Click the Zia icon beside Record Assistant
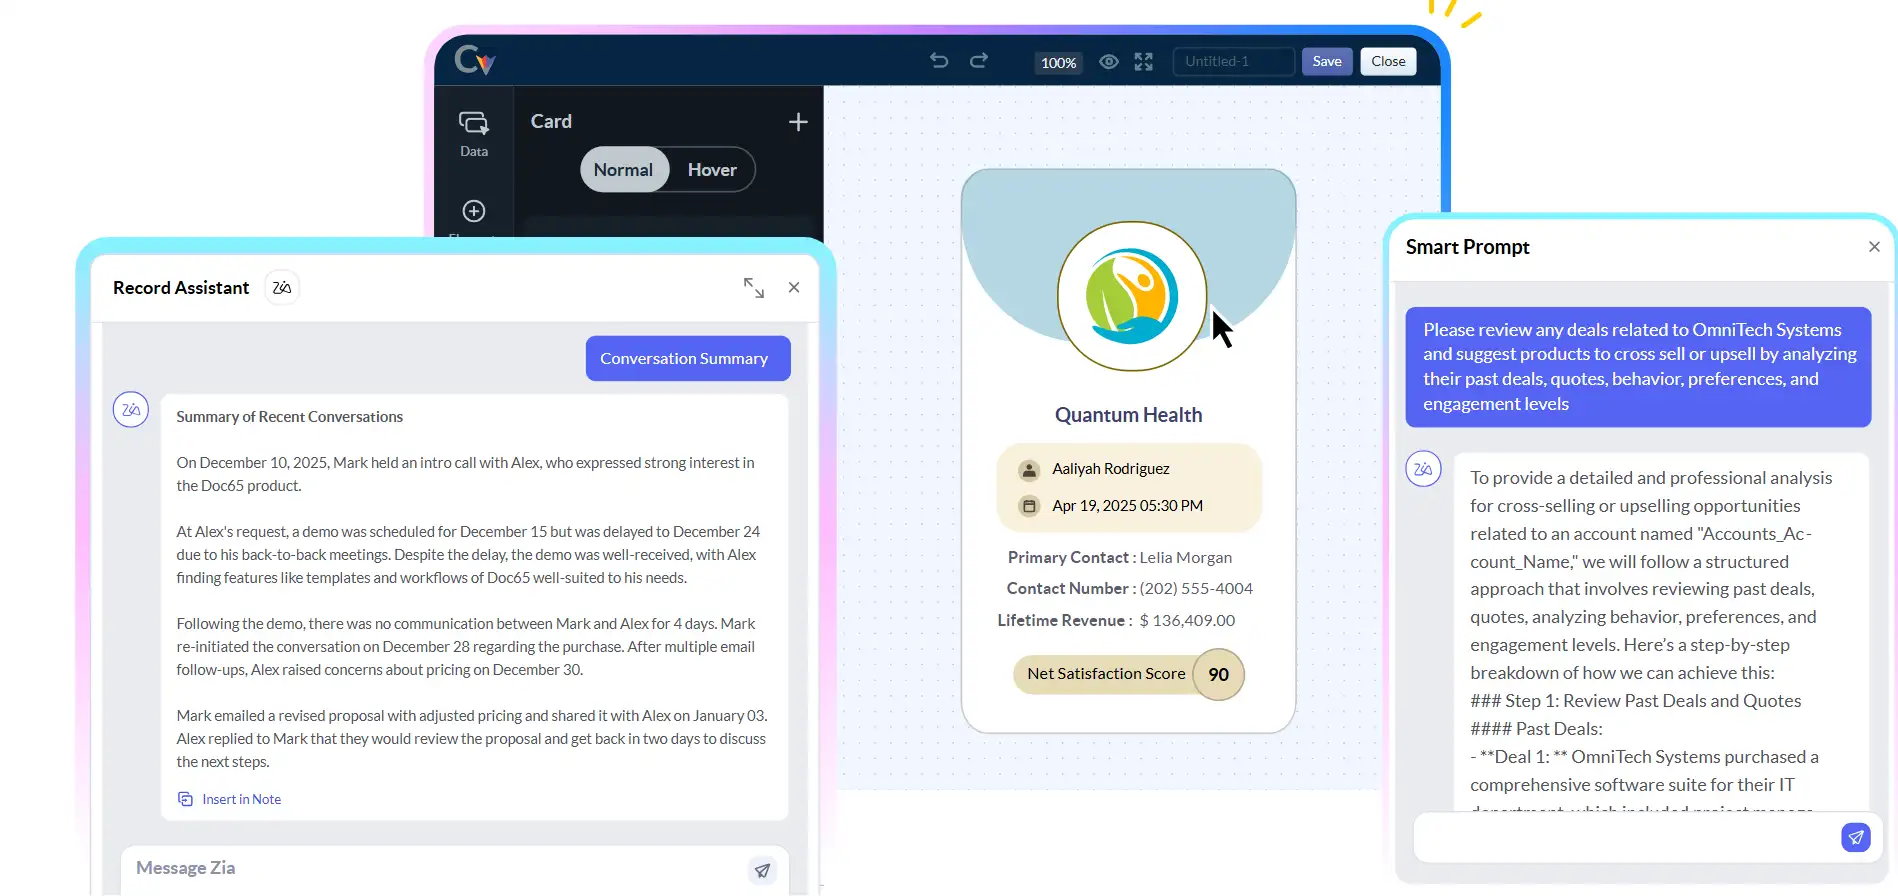The image size is (1898, 896). [282, 288]
